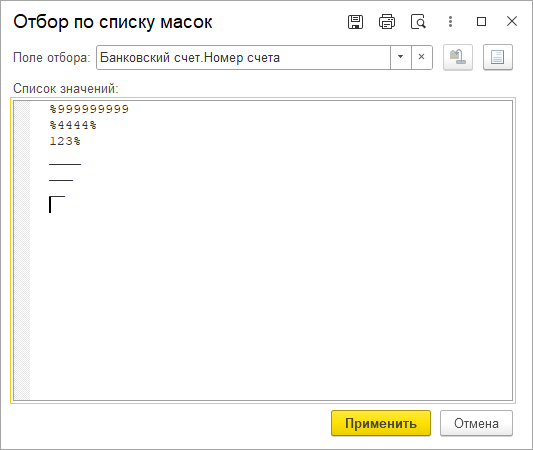Maximize the Отбор по списку масок dialog
This screenshot has width=533, height=450.
coord(481,22)
